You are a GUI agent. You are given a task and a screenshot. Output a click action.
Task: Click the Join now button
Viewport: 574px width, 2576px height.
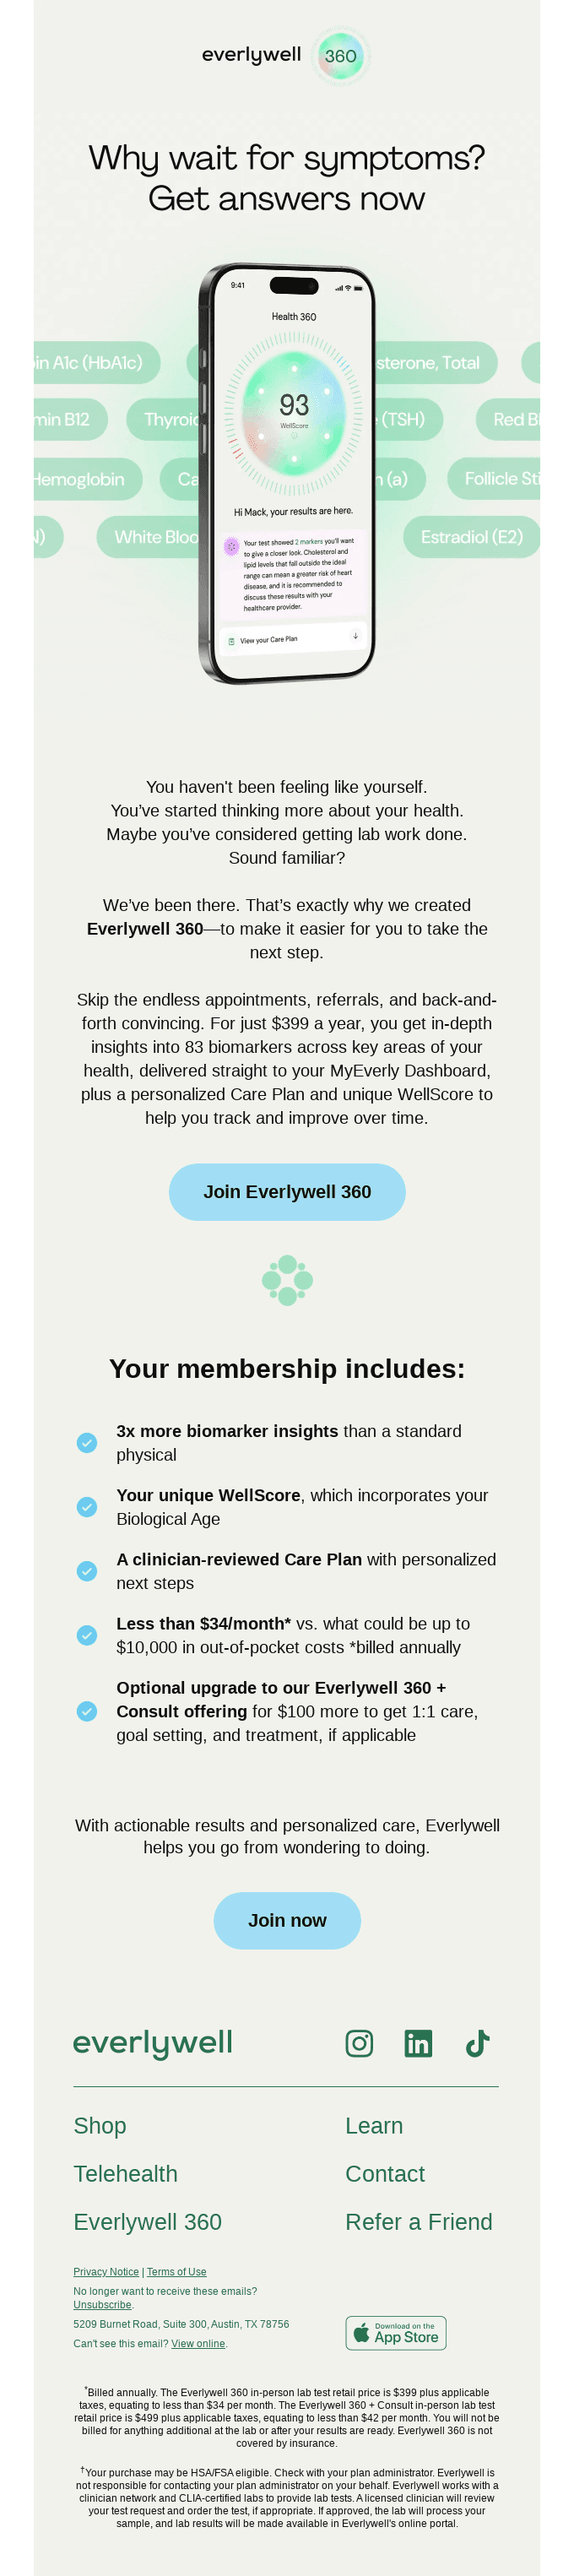click(x=287, y=1921)
